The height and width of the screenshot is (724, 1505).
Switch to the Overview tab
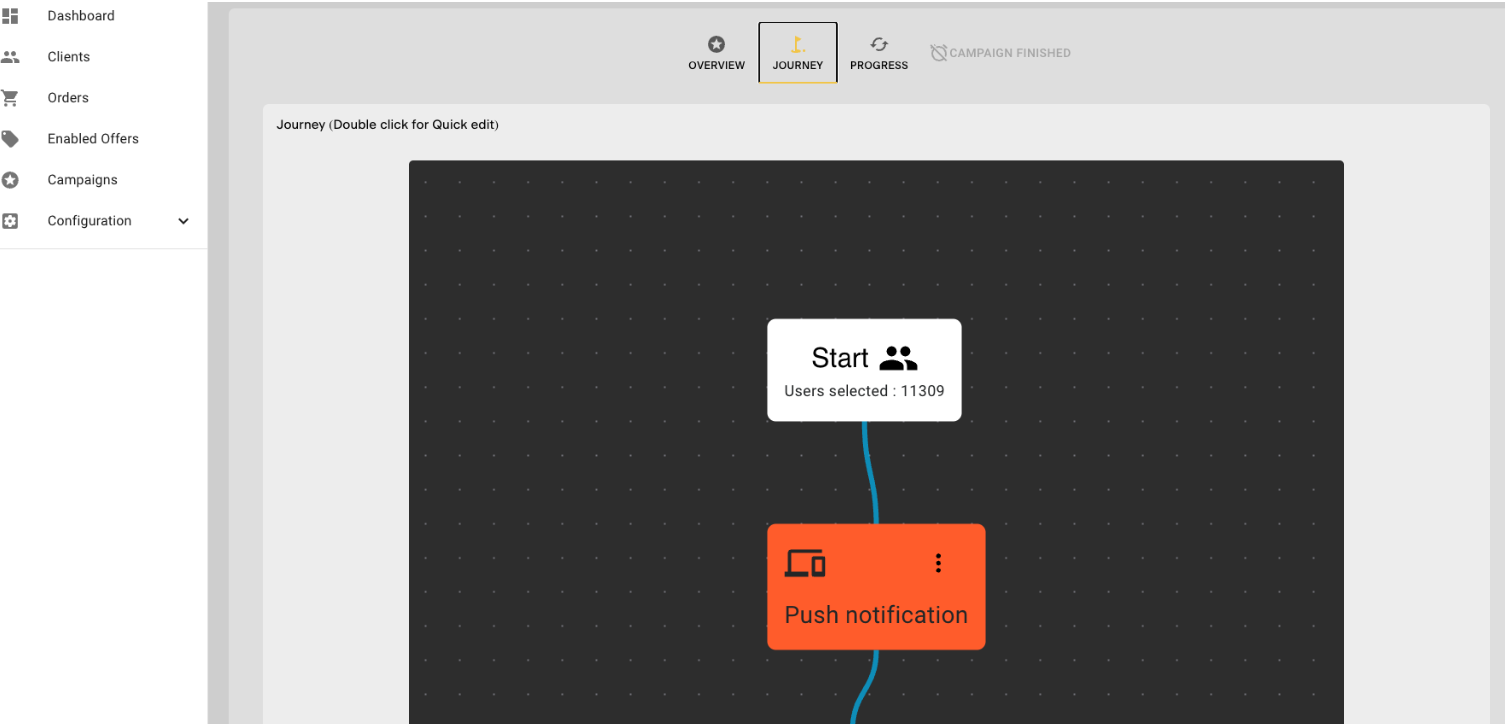pos(716,53)
